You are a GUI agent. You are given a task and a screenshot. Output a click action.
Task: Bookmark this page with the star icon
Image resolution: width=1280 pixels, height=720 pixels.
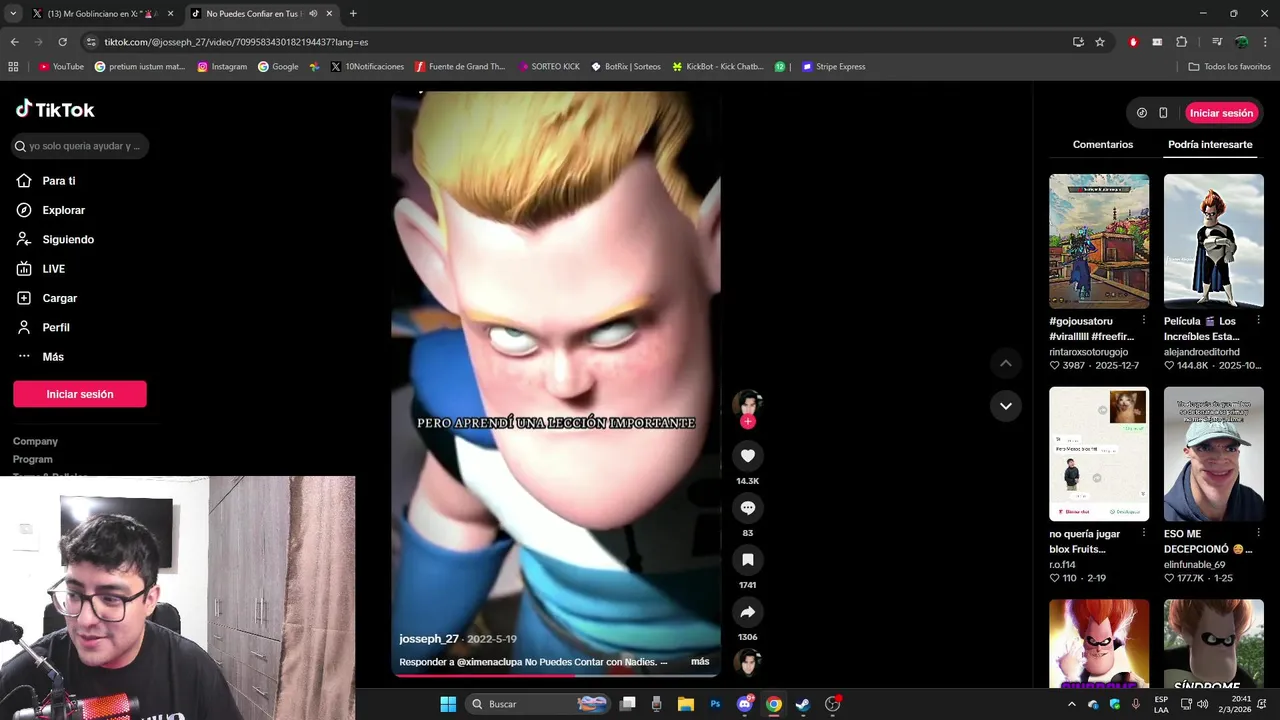point(1100,42)
